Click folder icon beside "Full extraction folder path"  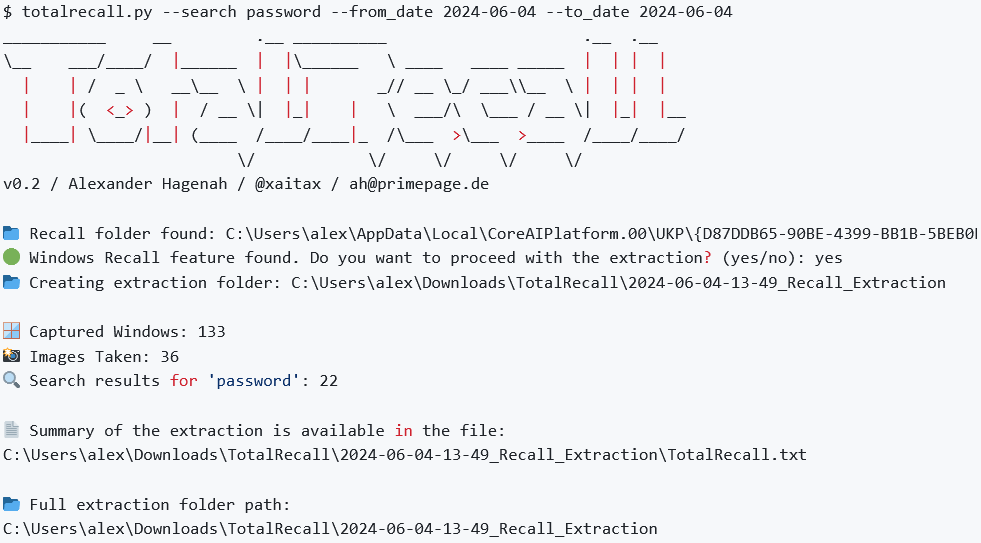click(x=11, y=504)
